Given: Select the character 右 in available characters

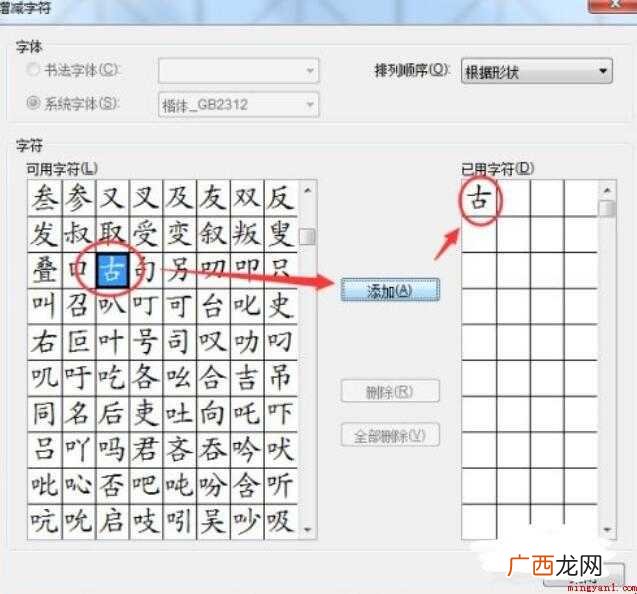Looking at the screenshot, I should 45,342.
